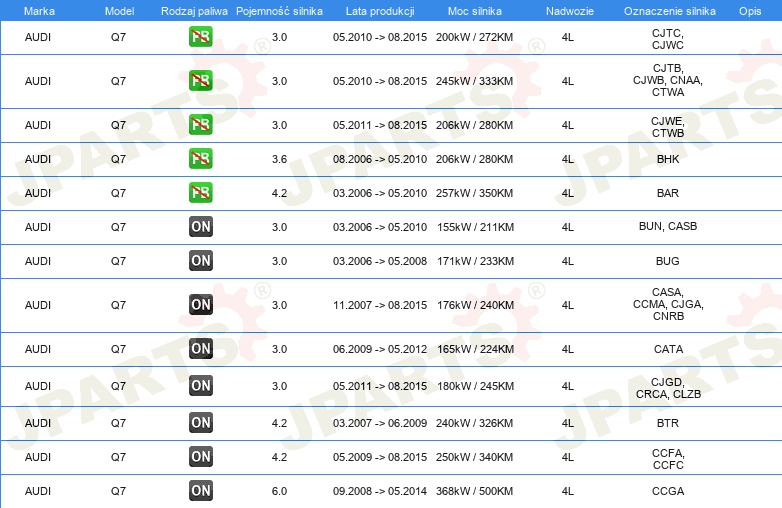Click the PB icon for the 4.2 BAR engine

coord(201,193)
